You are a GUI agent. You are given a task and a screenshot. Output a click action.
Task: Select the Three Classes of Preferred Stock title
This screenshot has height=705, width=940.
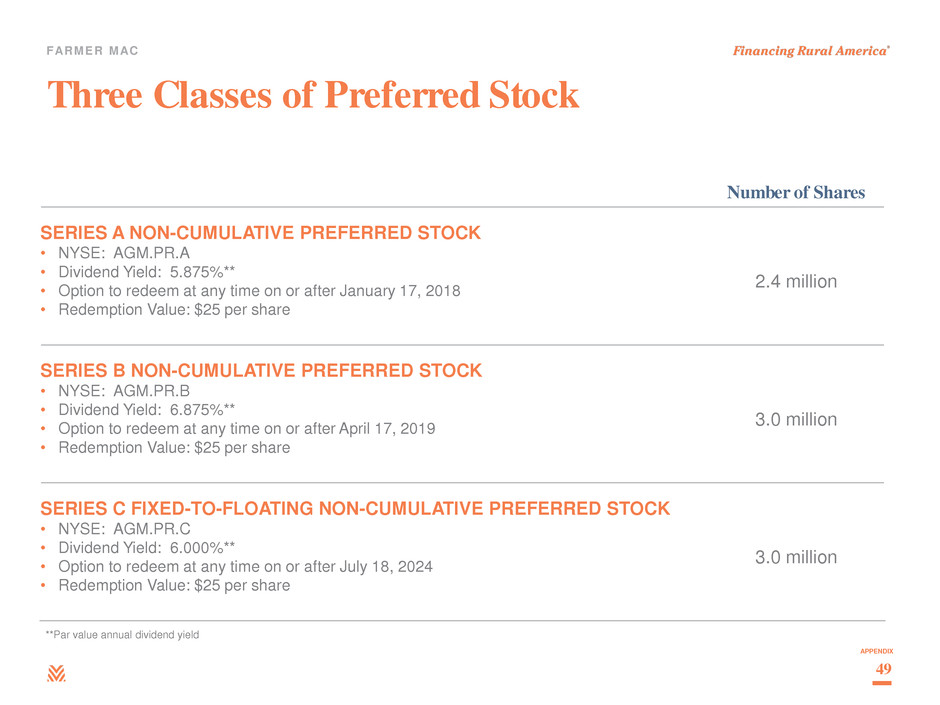pos(314,95)
